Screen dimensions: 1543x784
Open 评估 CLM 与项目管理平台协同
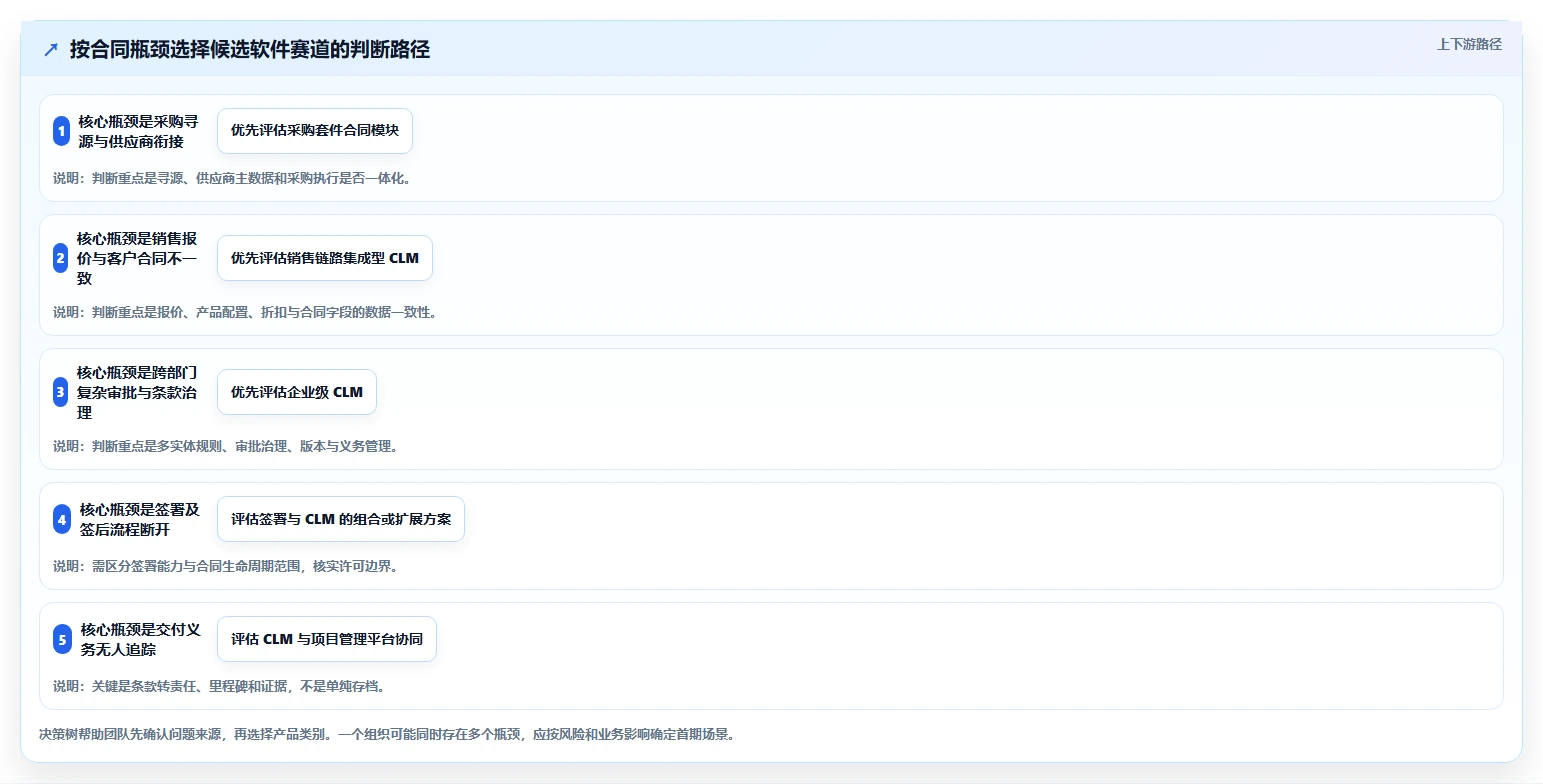327,639
